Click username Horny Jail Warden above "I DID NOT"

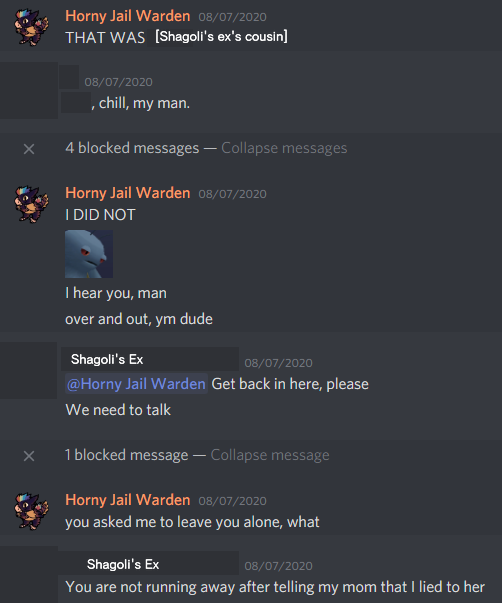(x=128, y=193)
